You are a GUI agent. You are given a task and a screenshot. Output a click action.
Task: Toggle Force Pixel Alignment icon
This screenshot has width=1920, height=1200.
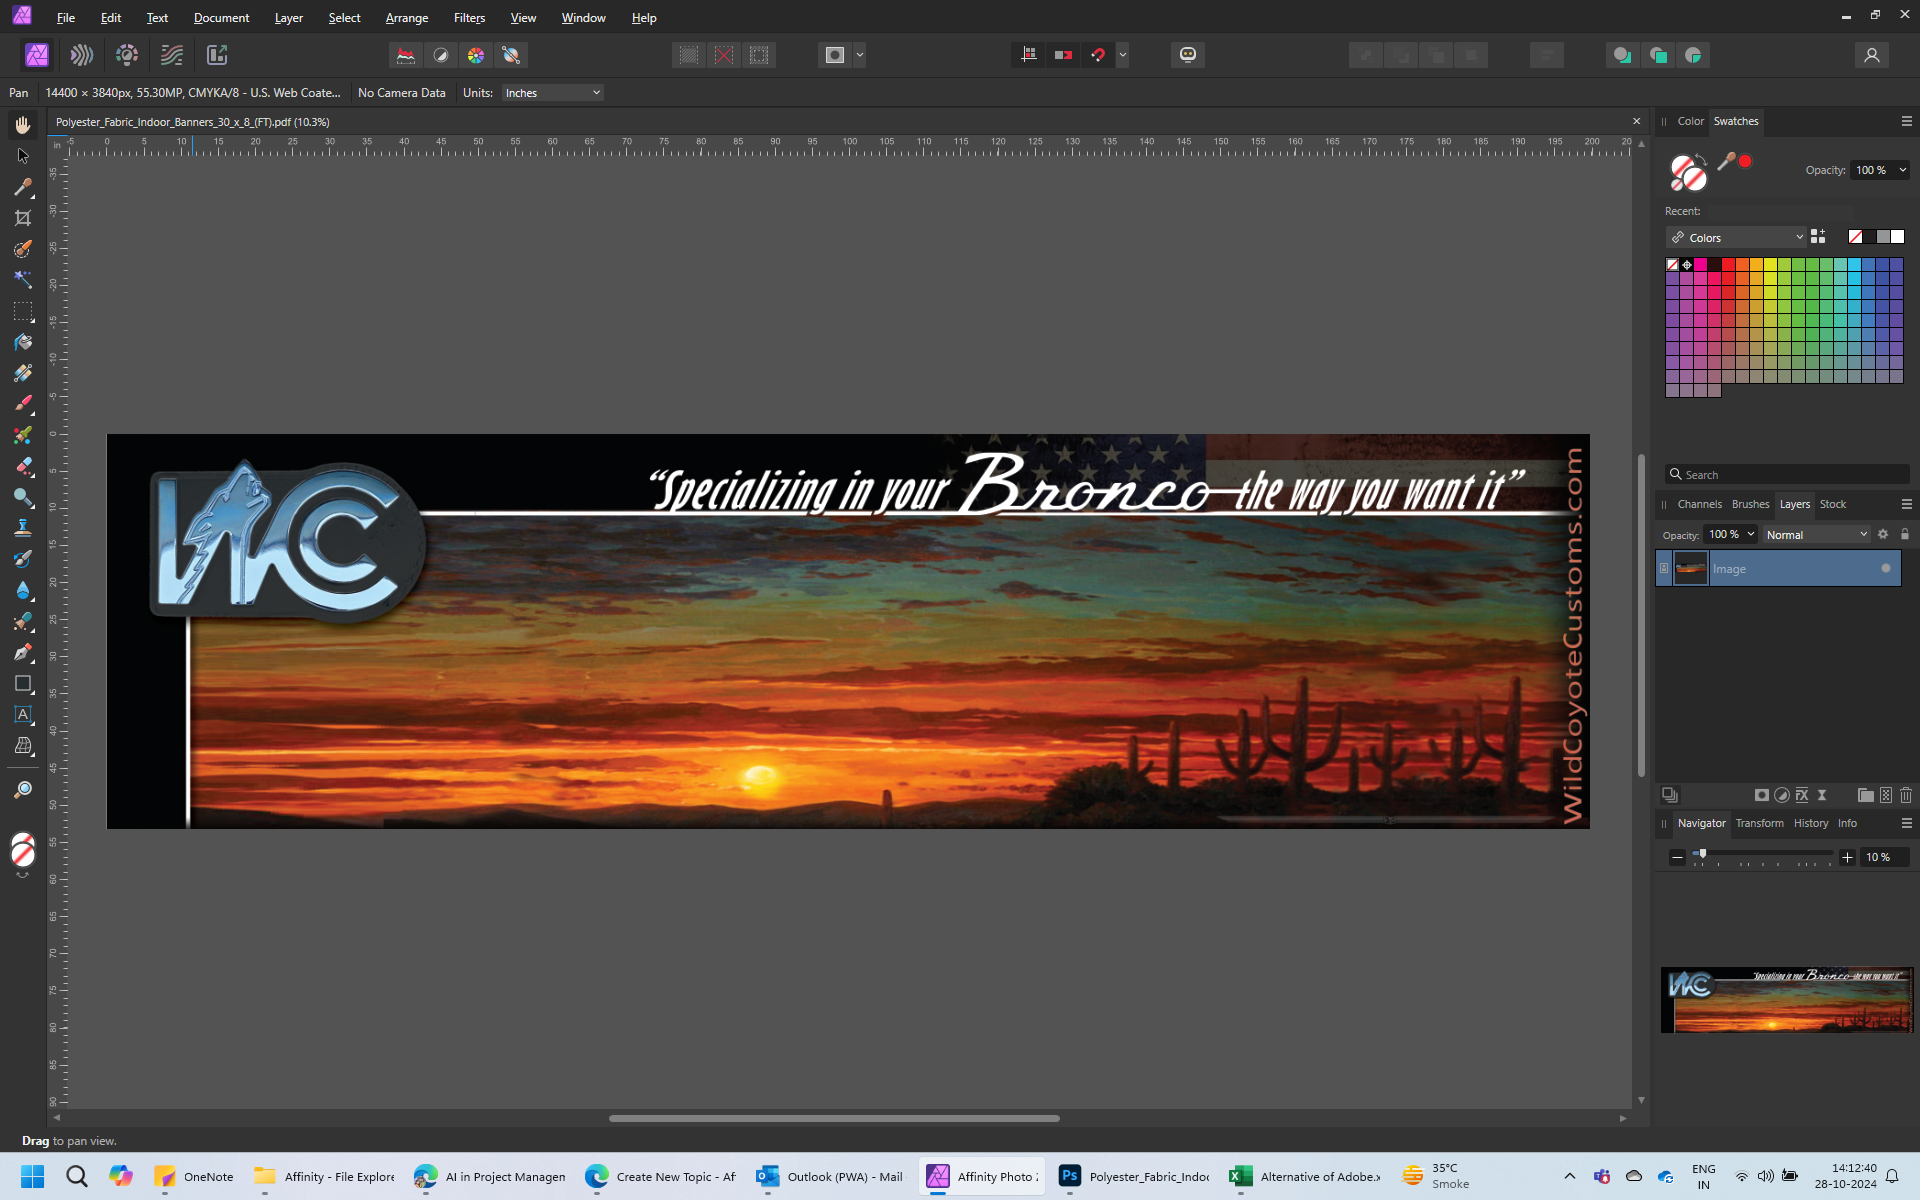(1028, 55)
